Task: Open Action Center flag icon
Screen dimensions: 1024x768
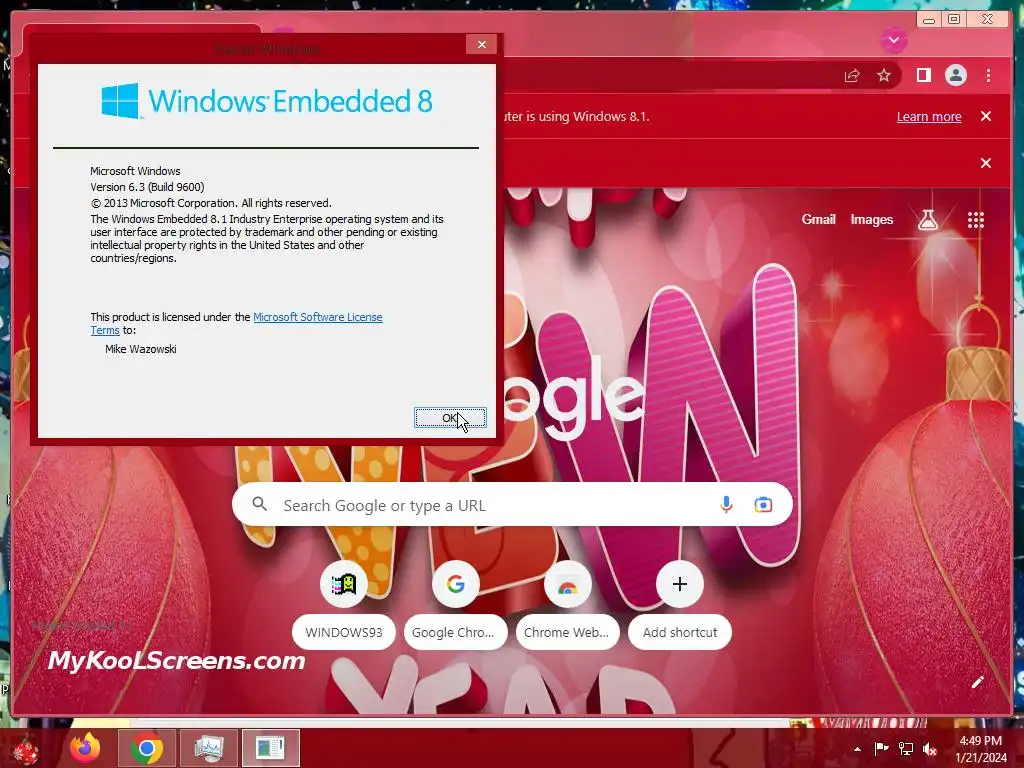Action: click(x=881, y=748)
